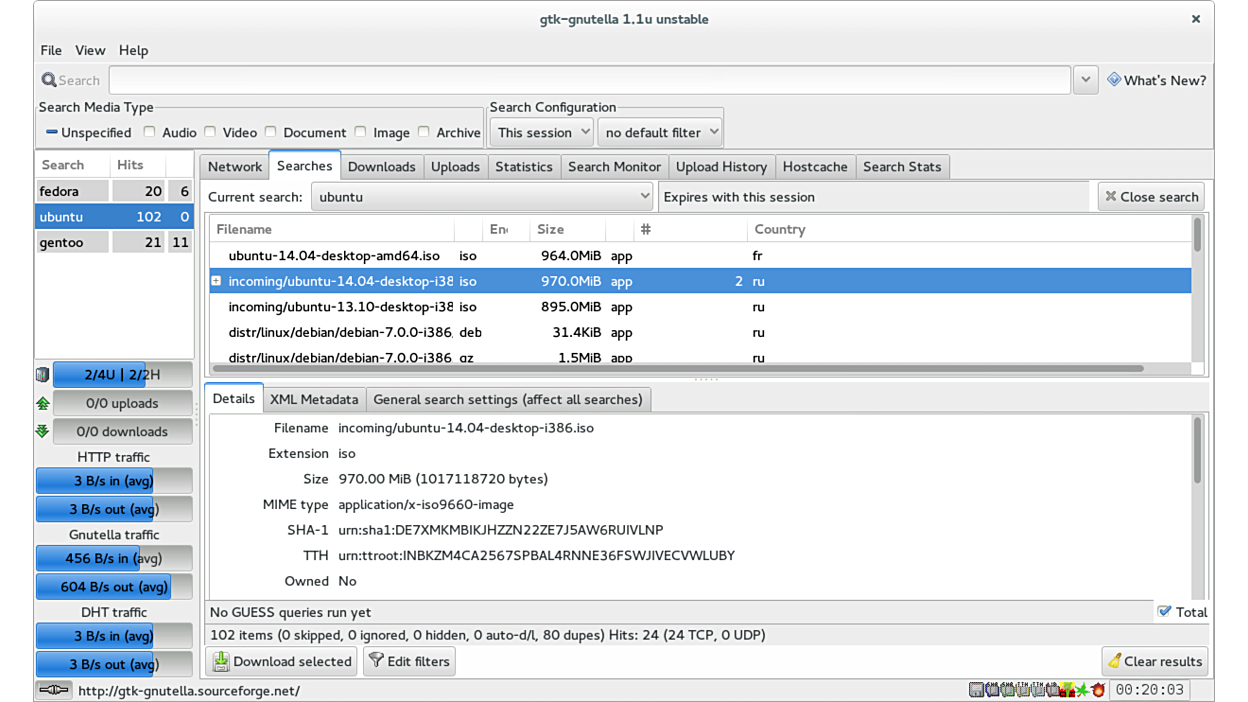Click the green uploads arrow icon
This screenshot has width=1248, height=702.
(x=42, y=403)
